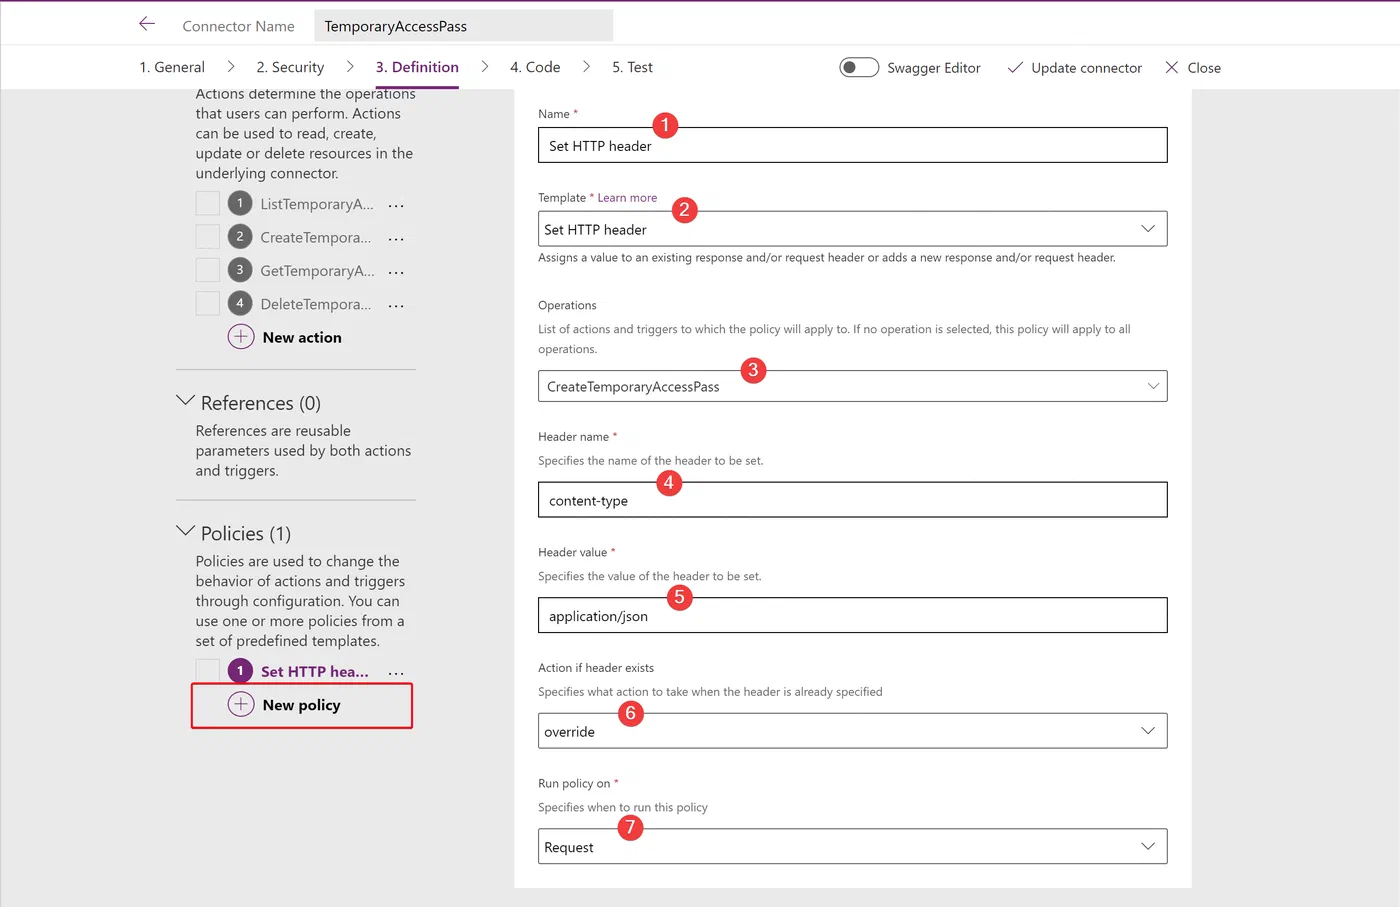Select purple badge 1 of Set HTTP hea... policy

point(240,671)
